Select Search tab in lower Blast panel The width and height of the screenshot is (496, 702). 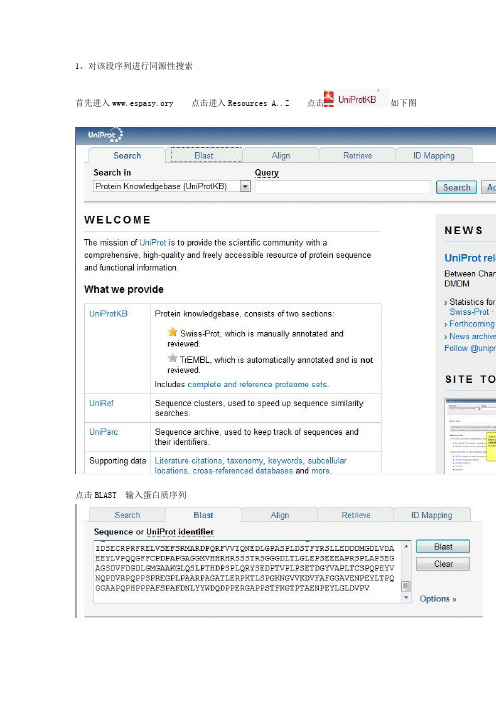(x=127, y=515)
